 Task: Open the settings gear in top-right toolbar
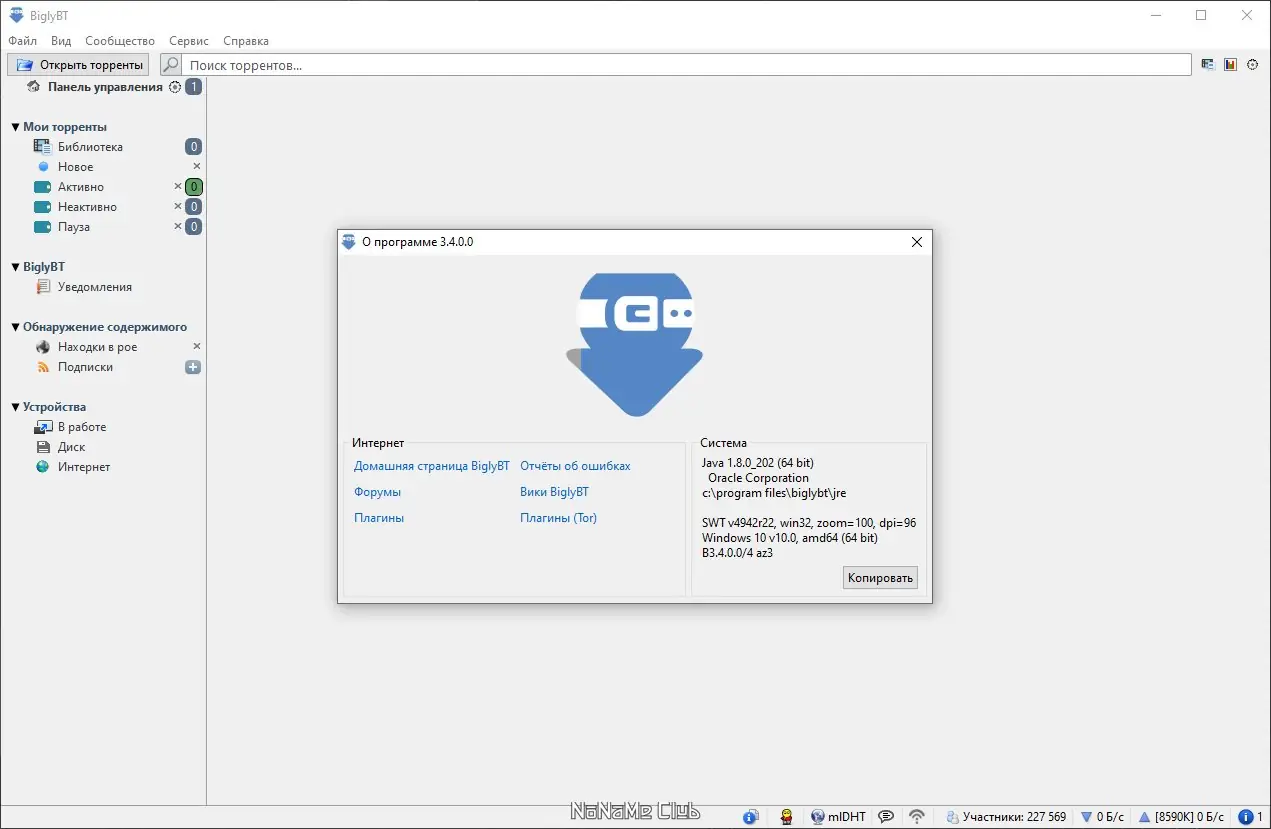(1252, 65)
